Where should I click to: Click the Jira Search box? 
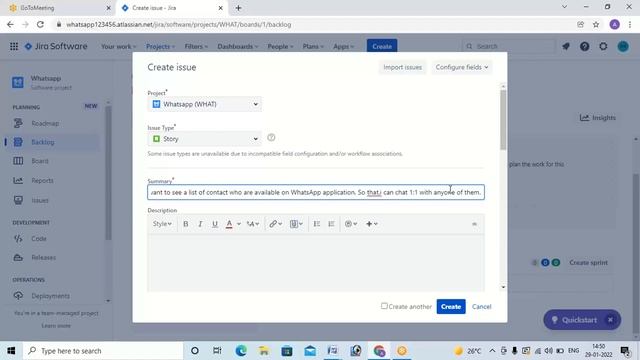point(509,47)
